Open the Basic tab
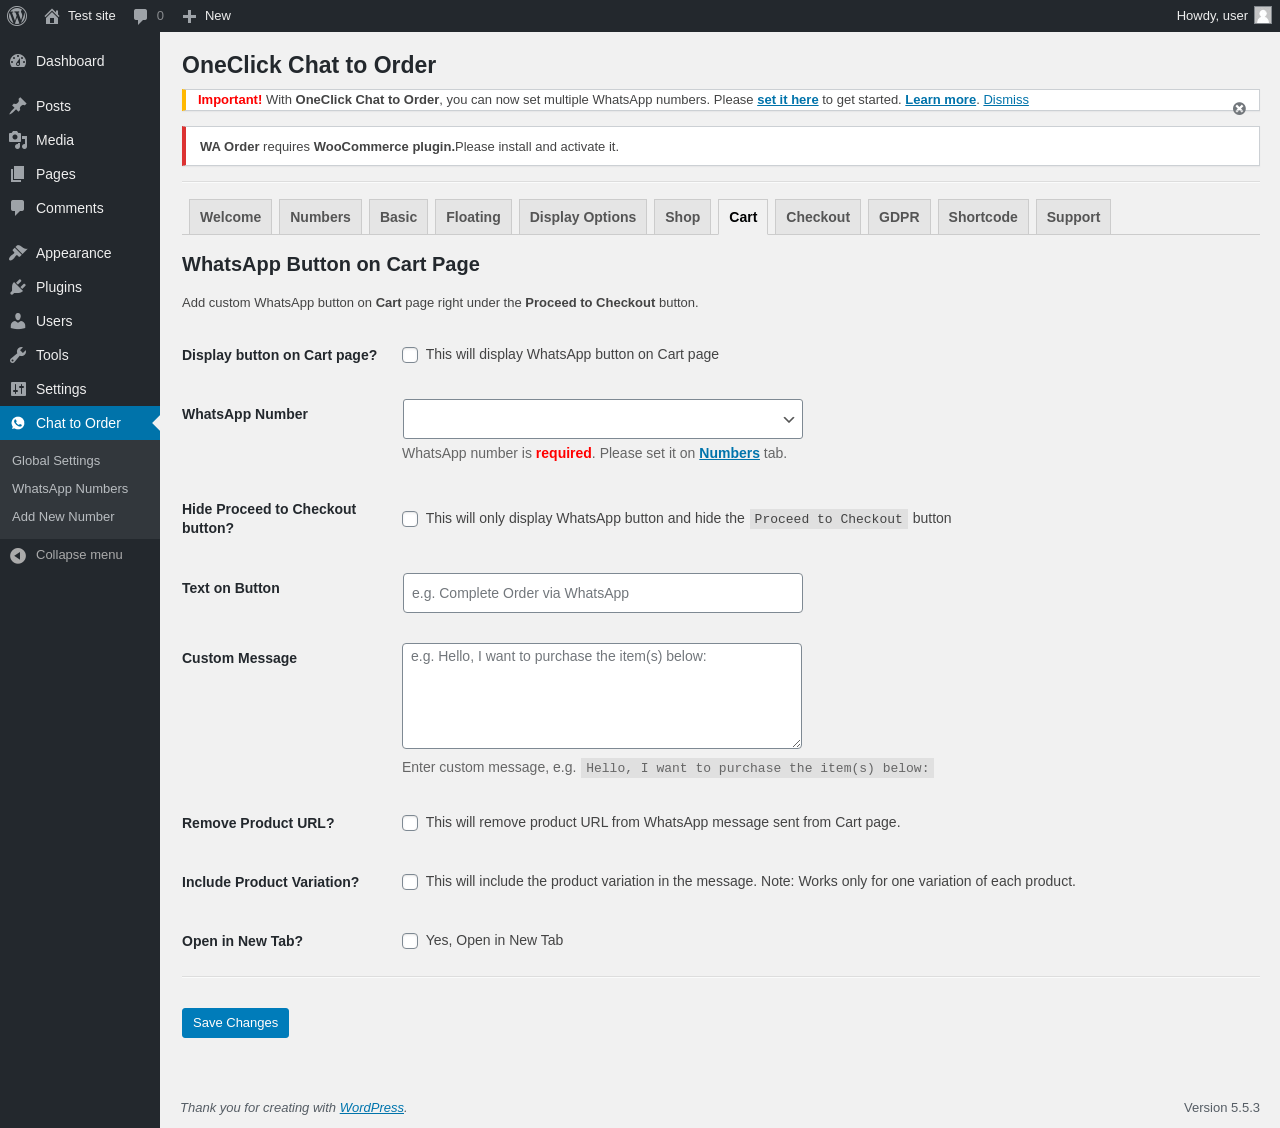This screenshot has width=1280, height=1128. click(x=398, y=217)
